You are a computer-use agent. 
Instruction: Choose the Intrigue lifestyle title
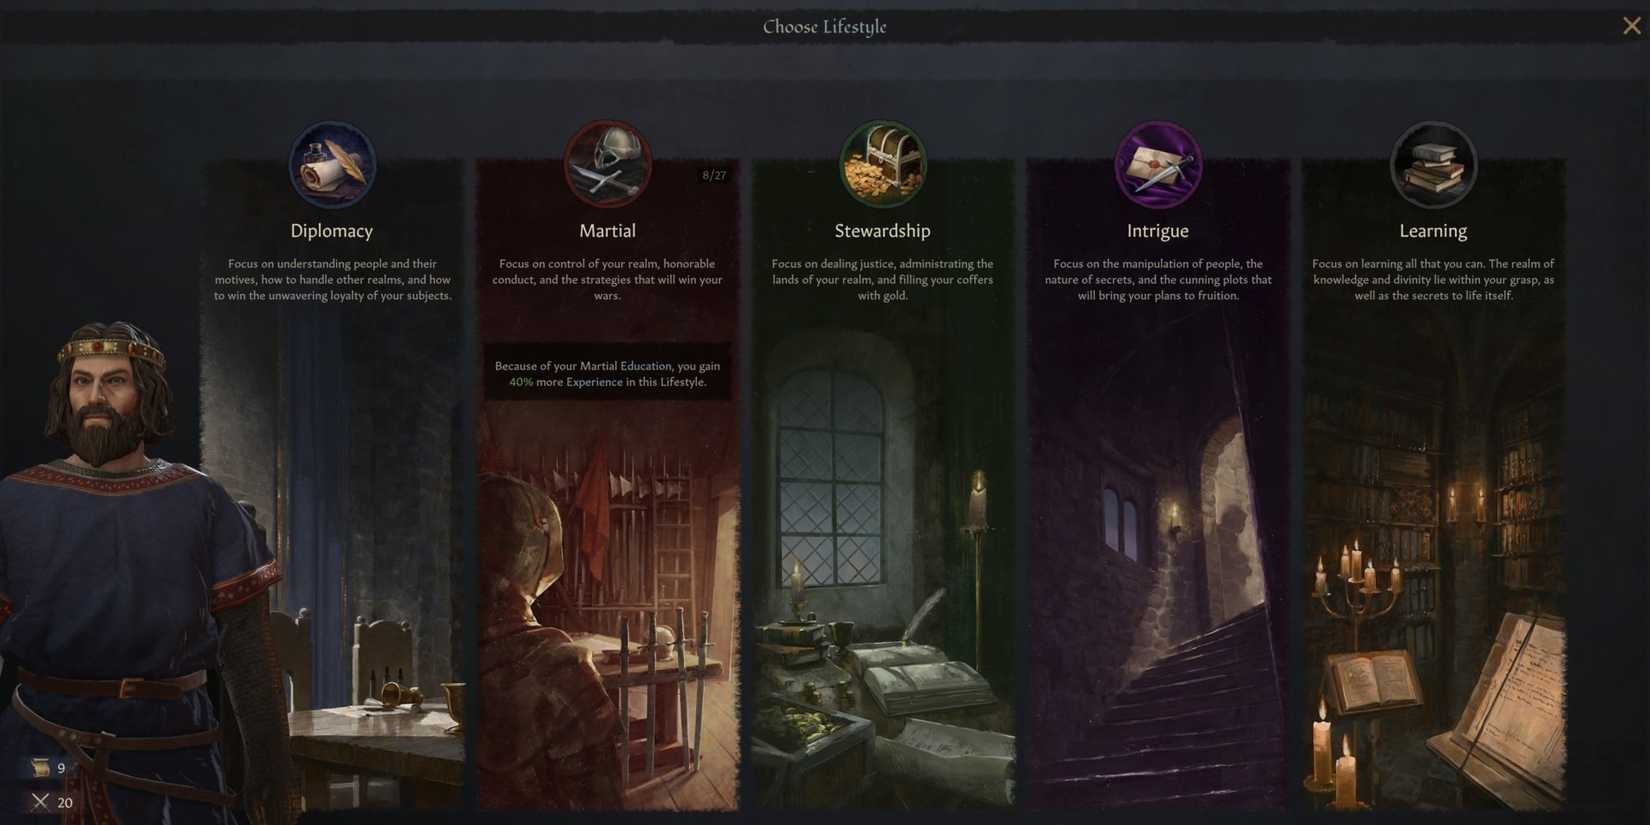1158,231
